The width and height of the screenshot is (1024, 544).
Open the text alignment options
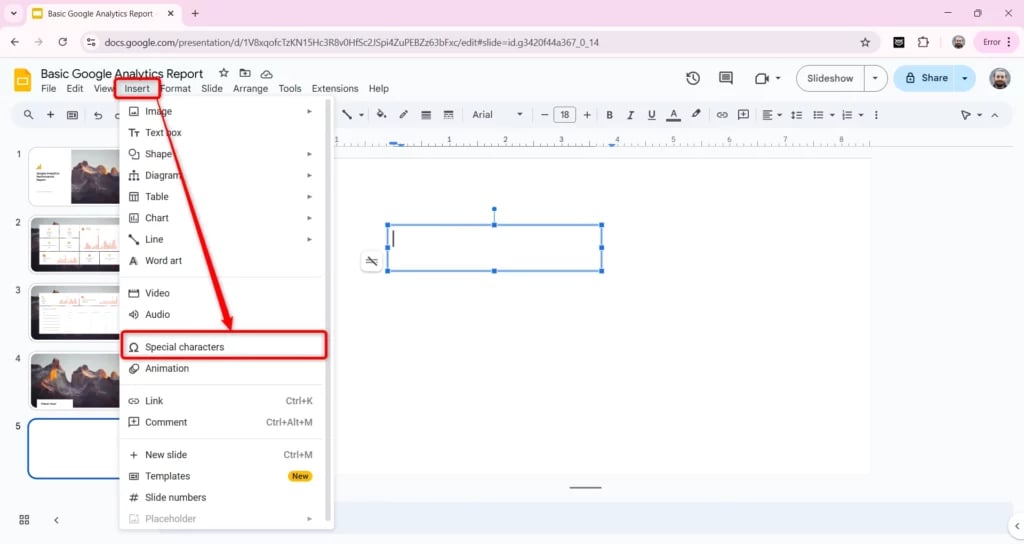(x=772, y=115)
